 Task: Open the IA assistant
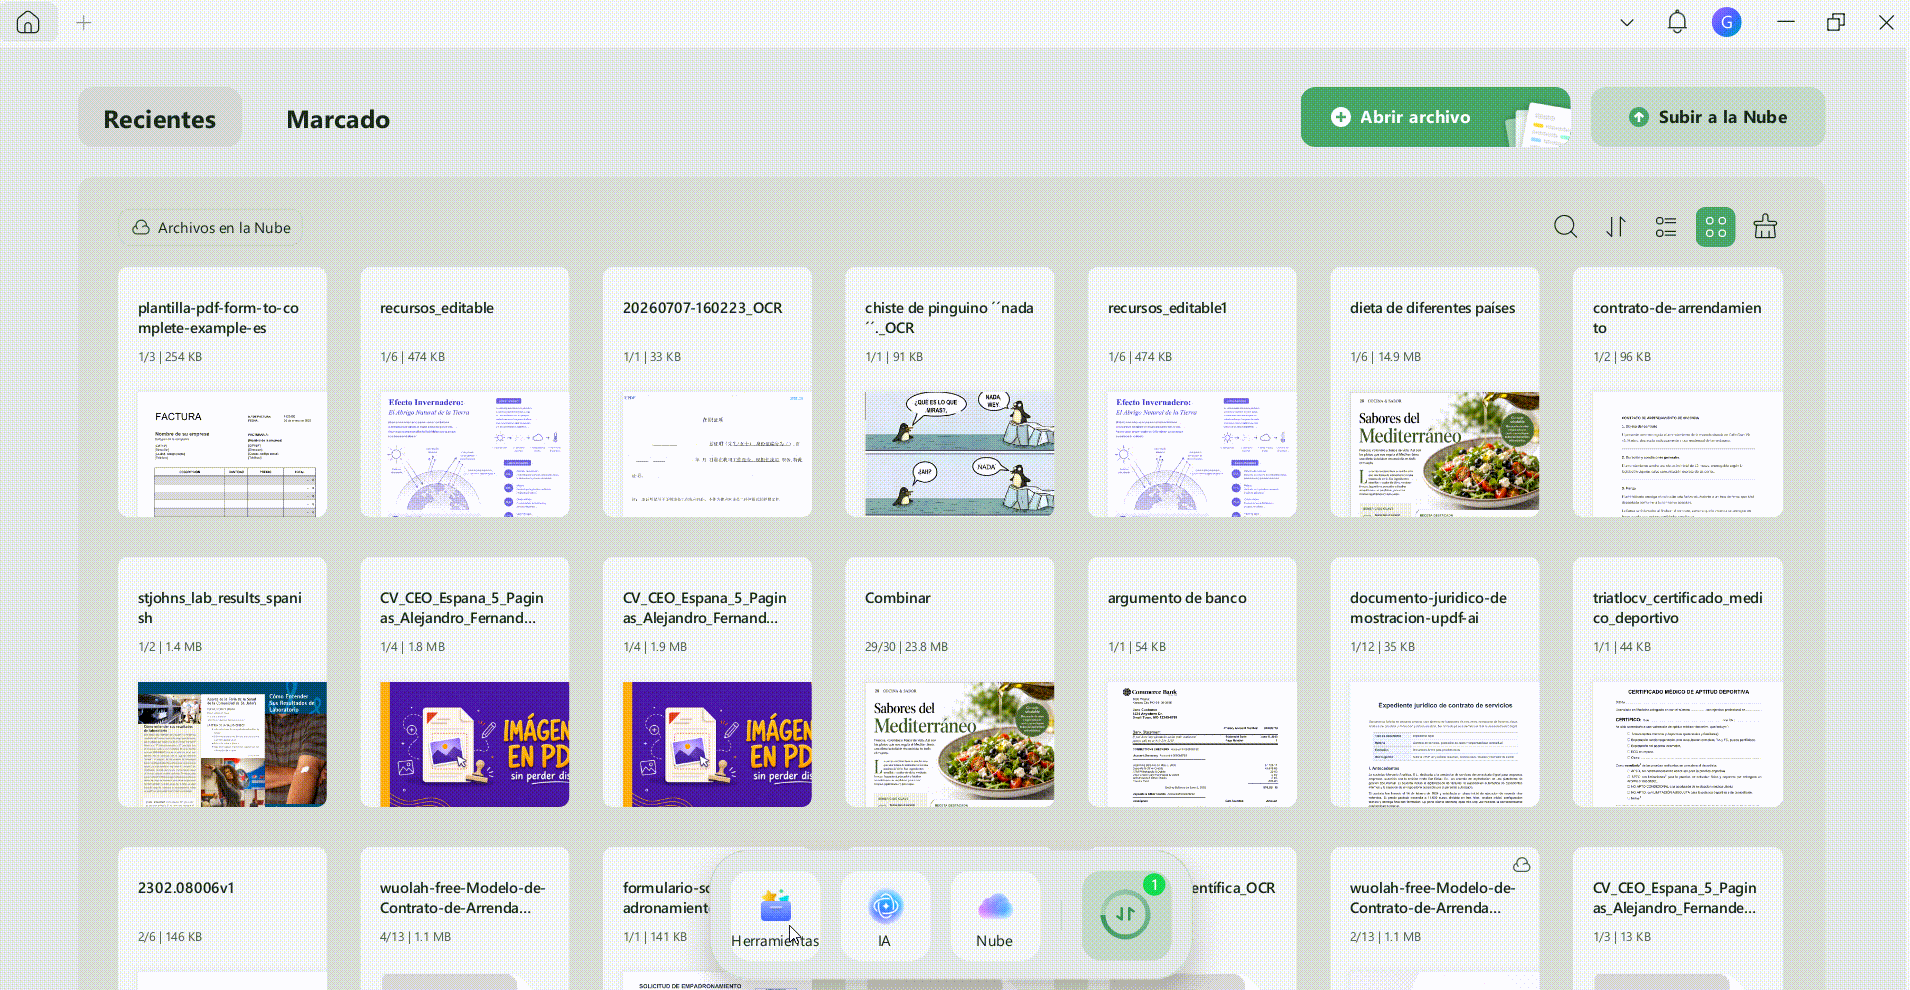(x=885, y=916)
